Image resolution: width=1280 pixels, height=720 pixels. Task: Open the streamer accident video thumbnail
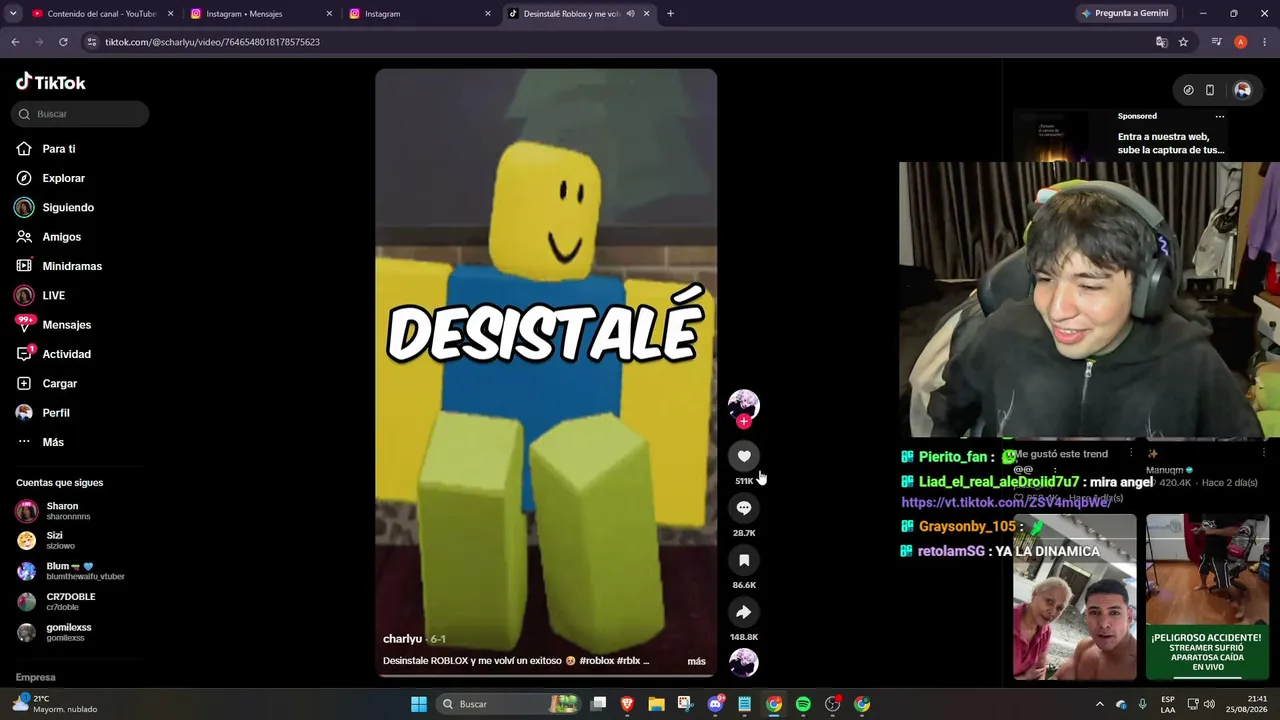click(1207, 597)
